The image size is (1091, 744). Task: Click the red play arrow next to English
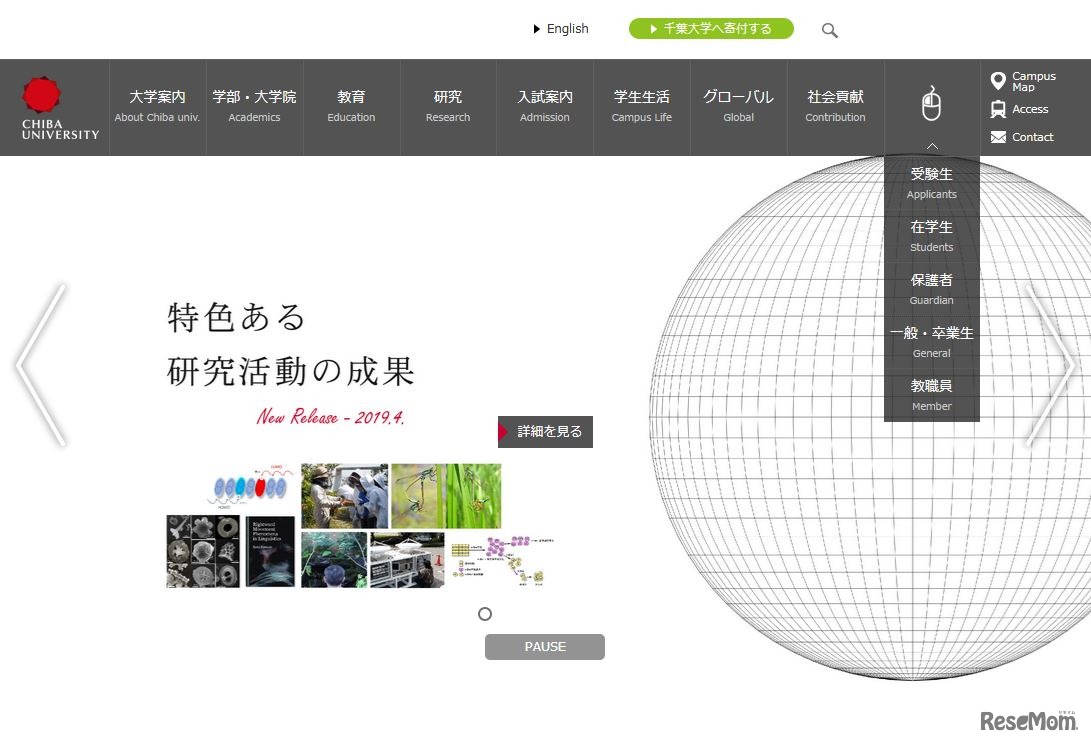(x=537, y=29)
